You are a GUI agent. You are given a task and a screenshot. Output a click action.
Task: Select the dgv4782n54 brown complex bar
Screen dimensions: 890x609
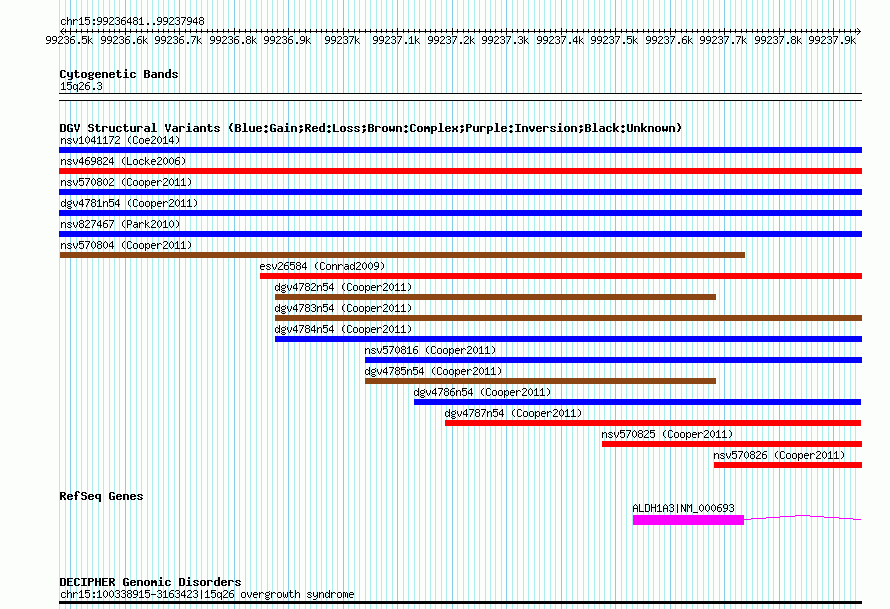click(x=495, y=297)
